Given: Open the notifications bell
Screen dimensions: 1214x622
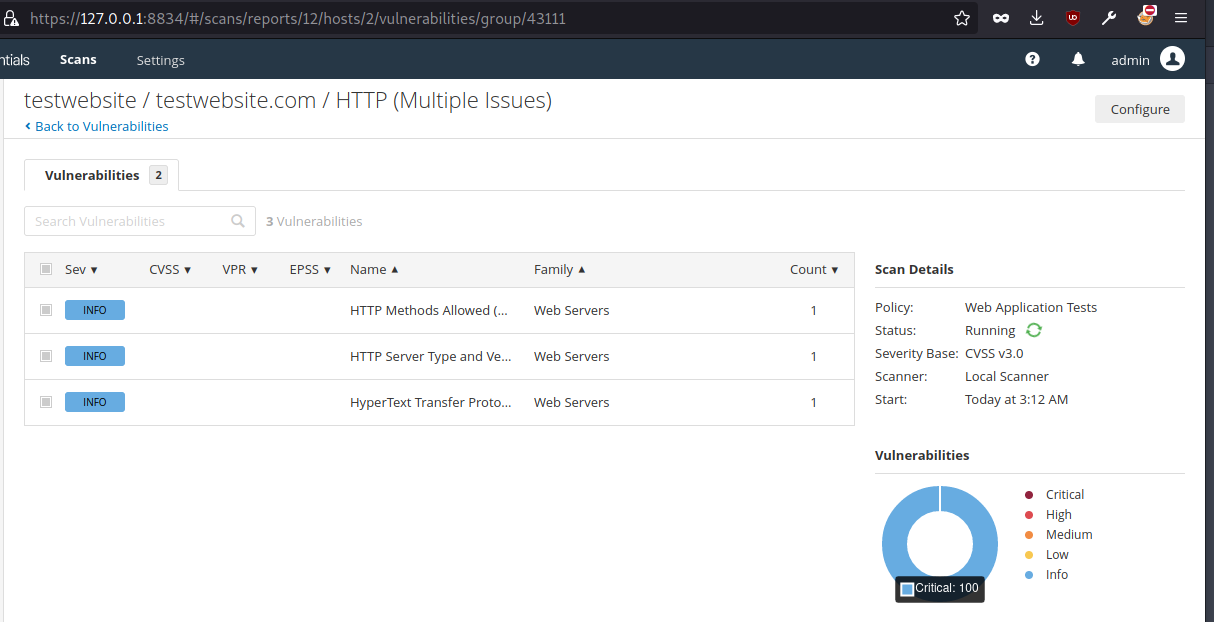Looking at the screenshot, I should click(1078, 60).
